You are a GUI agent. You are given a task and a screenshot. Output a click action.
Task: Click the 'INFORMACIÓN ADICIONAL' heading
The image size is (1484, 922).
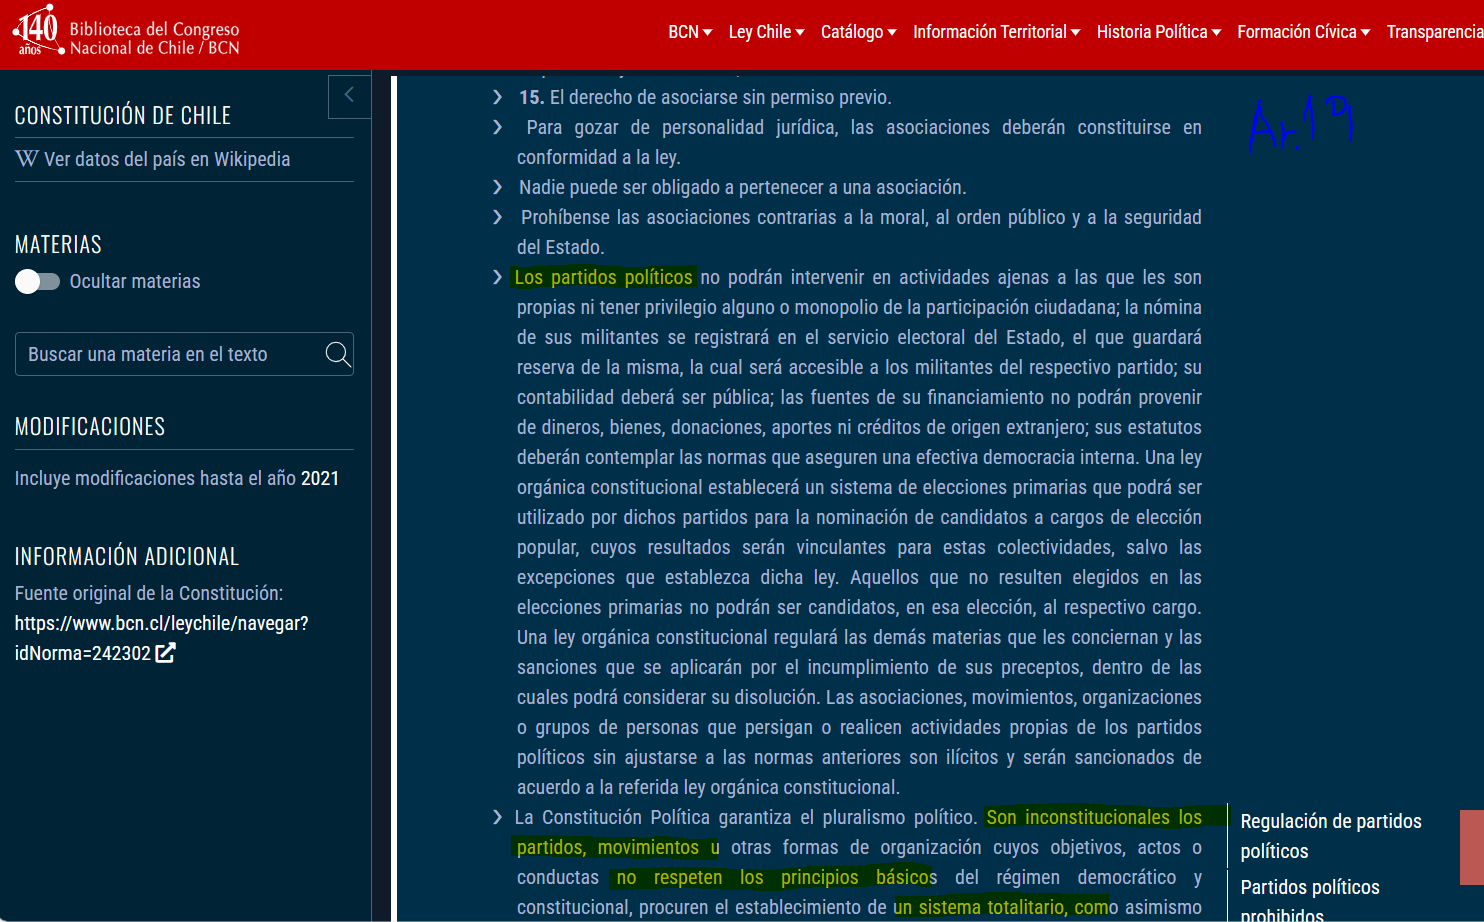(127, 557)
